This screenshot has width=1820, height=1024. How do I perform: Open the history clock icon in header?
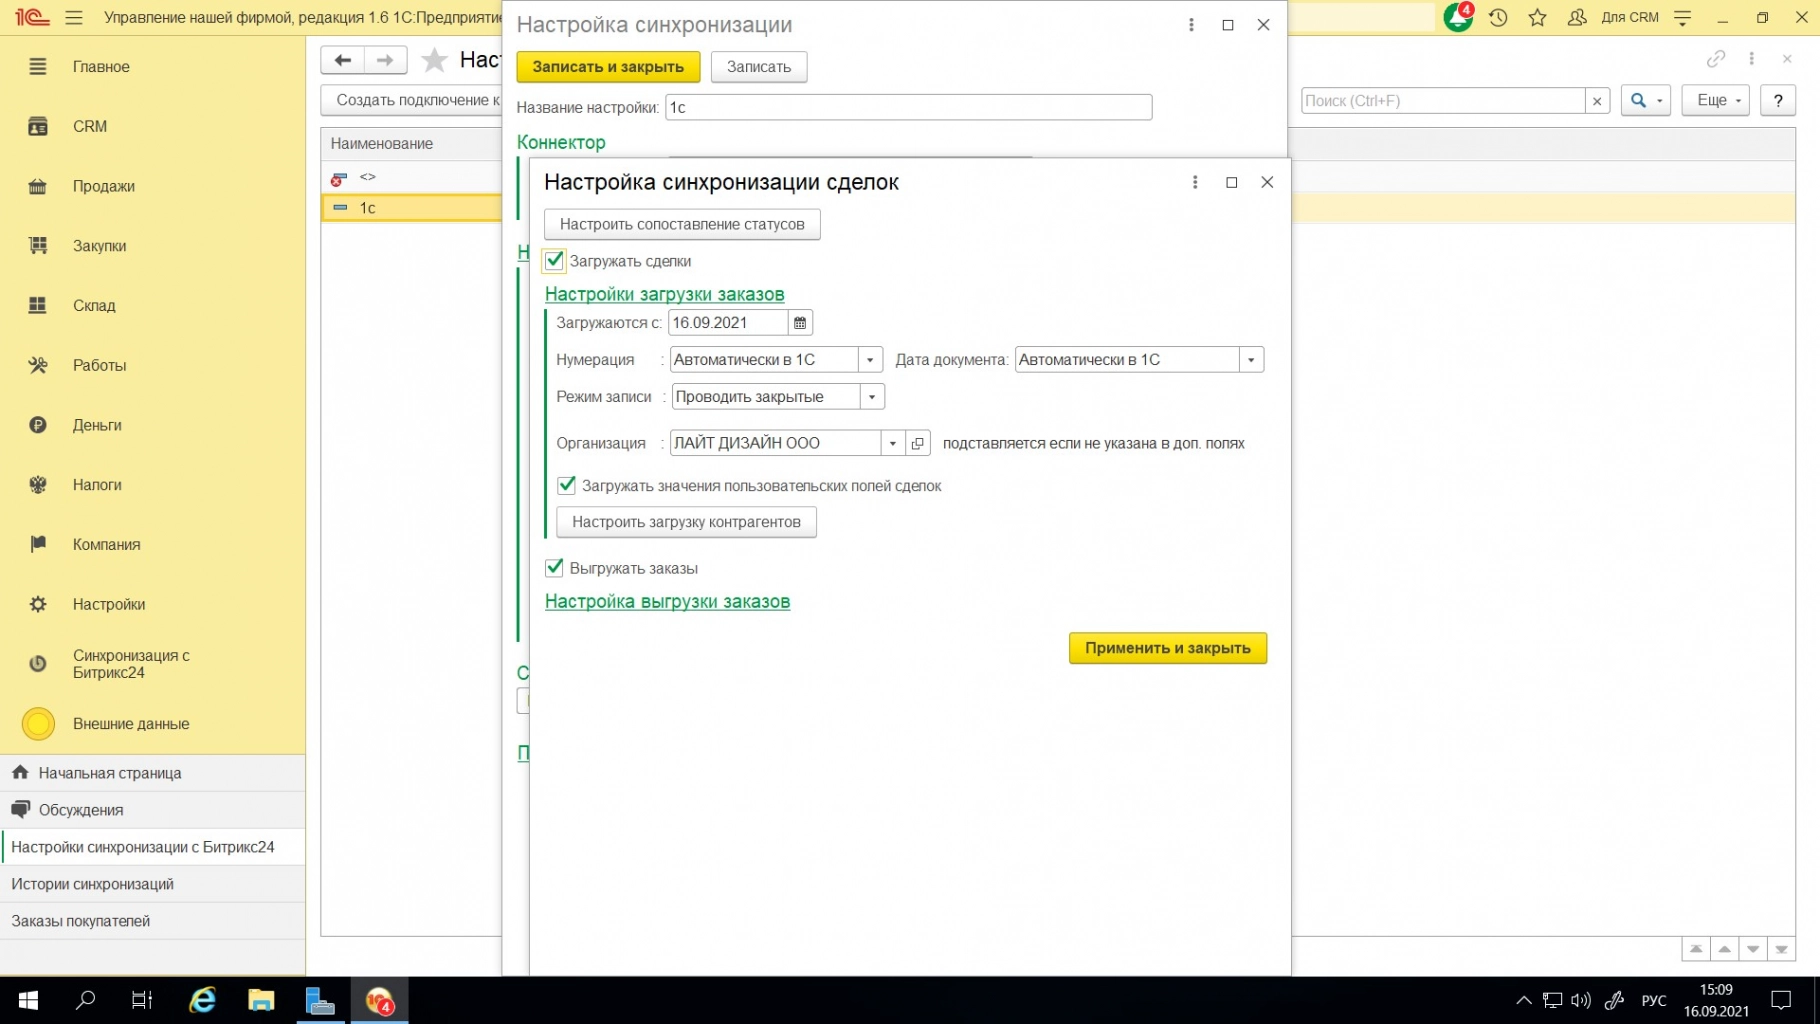click(1498, 18)
